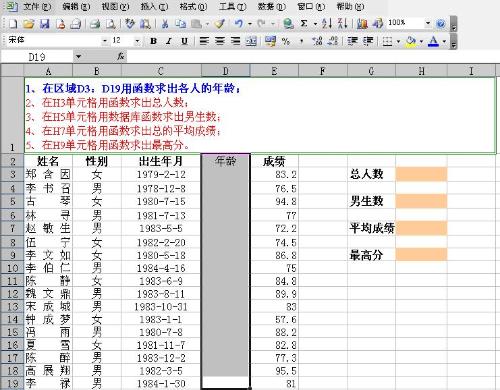Viewport: 500px width, 390px height.
Task: Expand the zoom percentage dropdown
Action: click(x=428, y=23)
